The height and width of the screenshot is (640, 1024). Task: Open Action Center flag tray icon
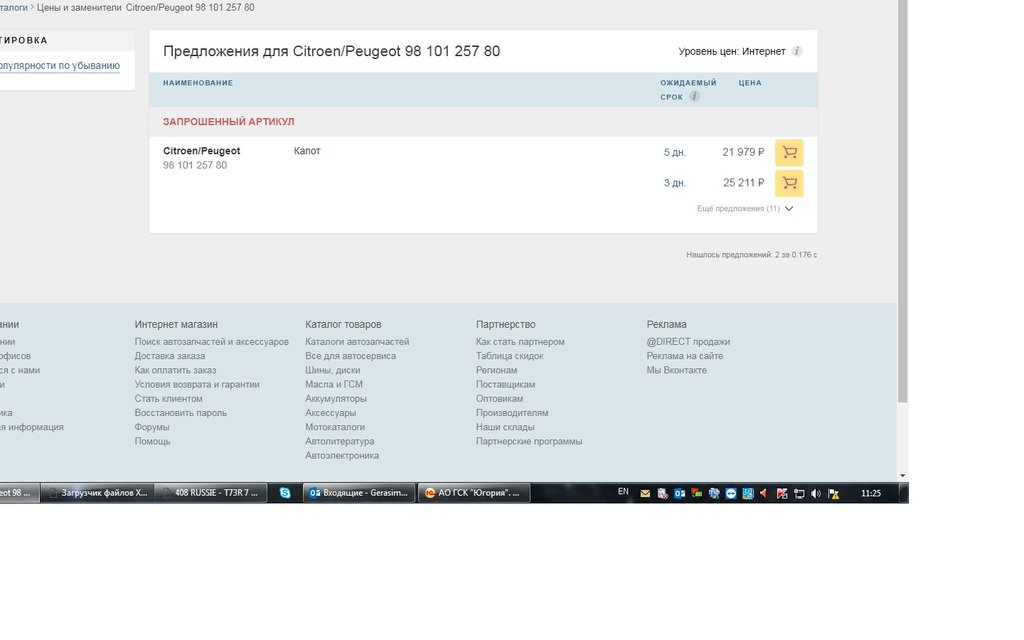click(833, 494)
